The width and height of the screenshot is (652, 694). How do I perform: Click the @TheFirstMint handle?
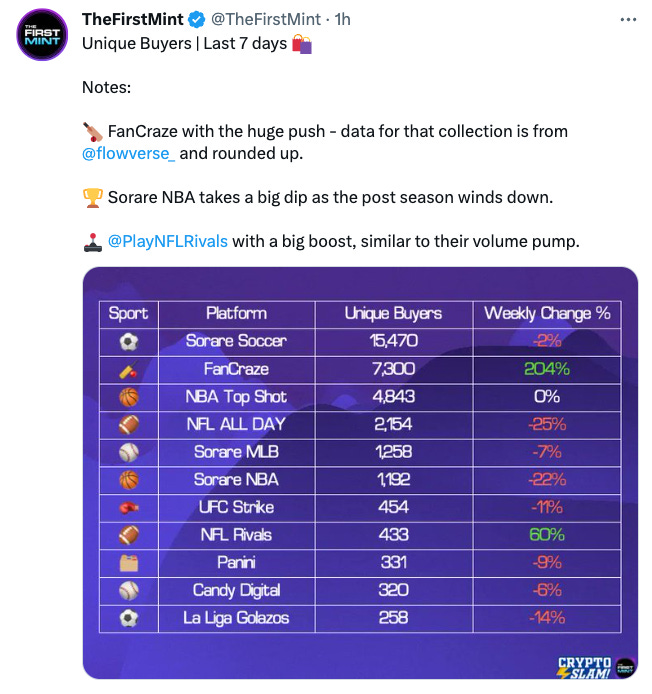(266, 19)
